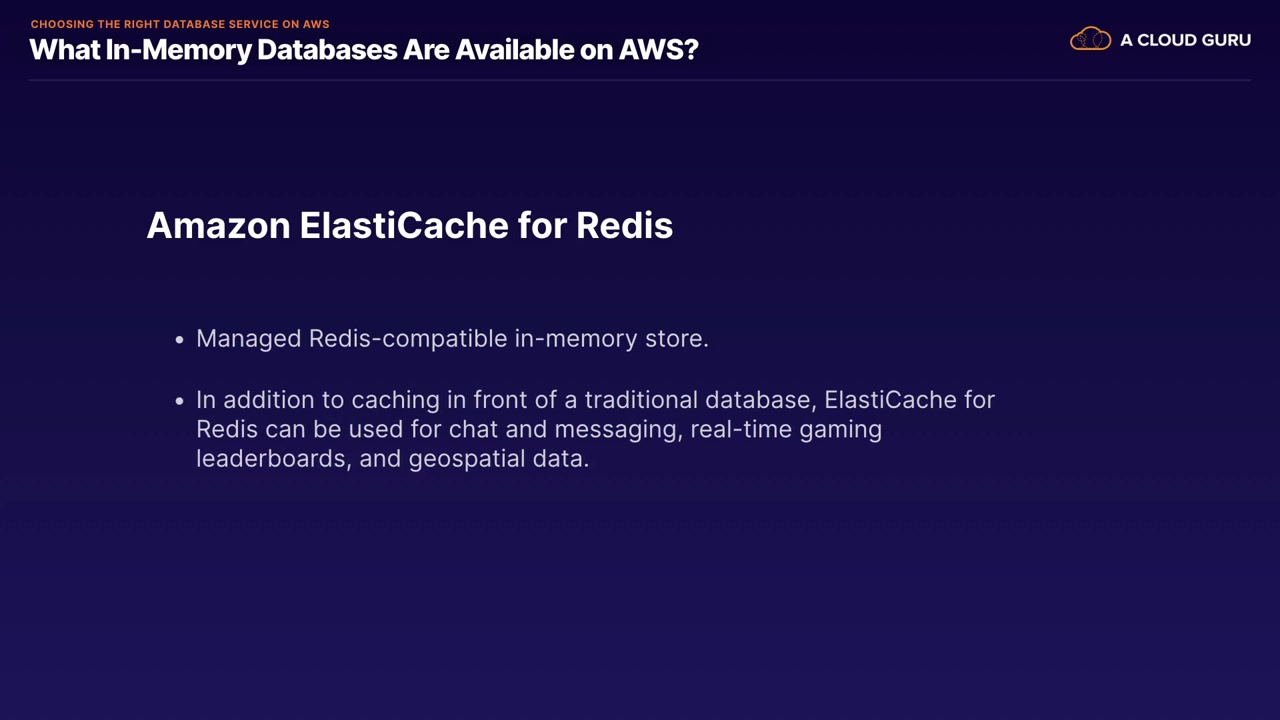Click the bullet dot before Managed Redis-compatible
This screenshot has width=1280, height=720.
tap(180, 340)
